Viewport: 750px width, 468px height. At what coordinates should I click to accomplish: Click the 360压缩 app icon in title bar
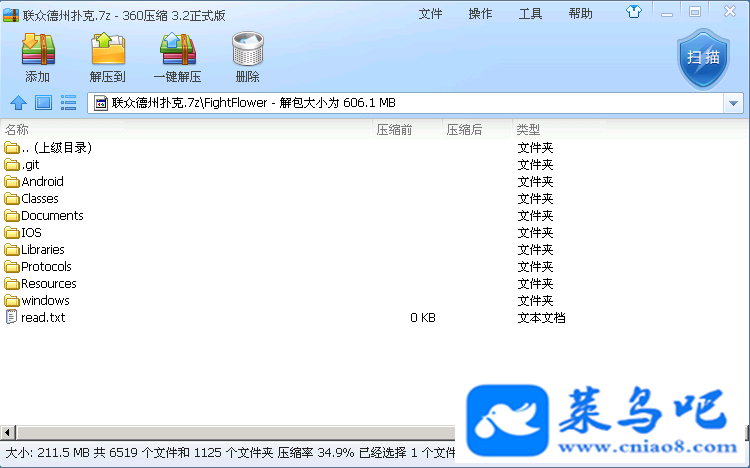point(11,15)
